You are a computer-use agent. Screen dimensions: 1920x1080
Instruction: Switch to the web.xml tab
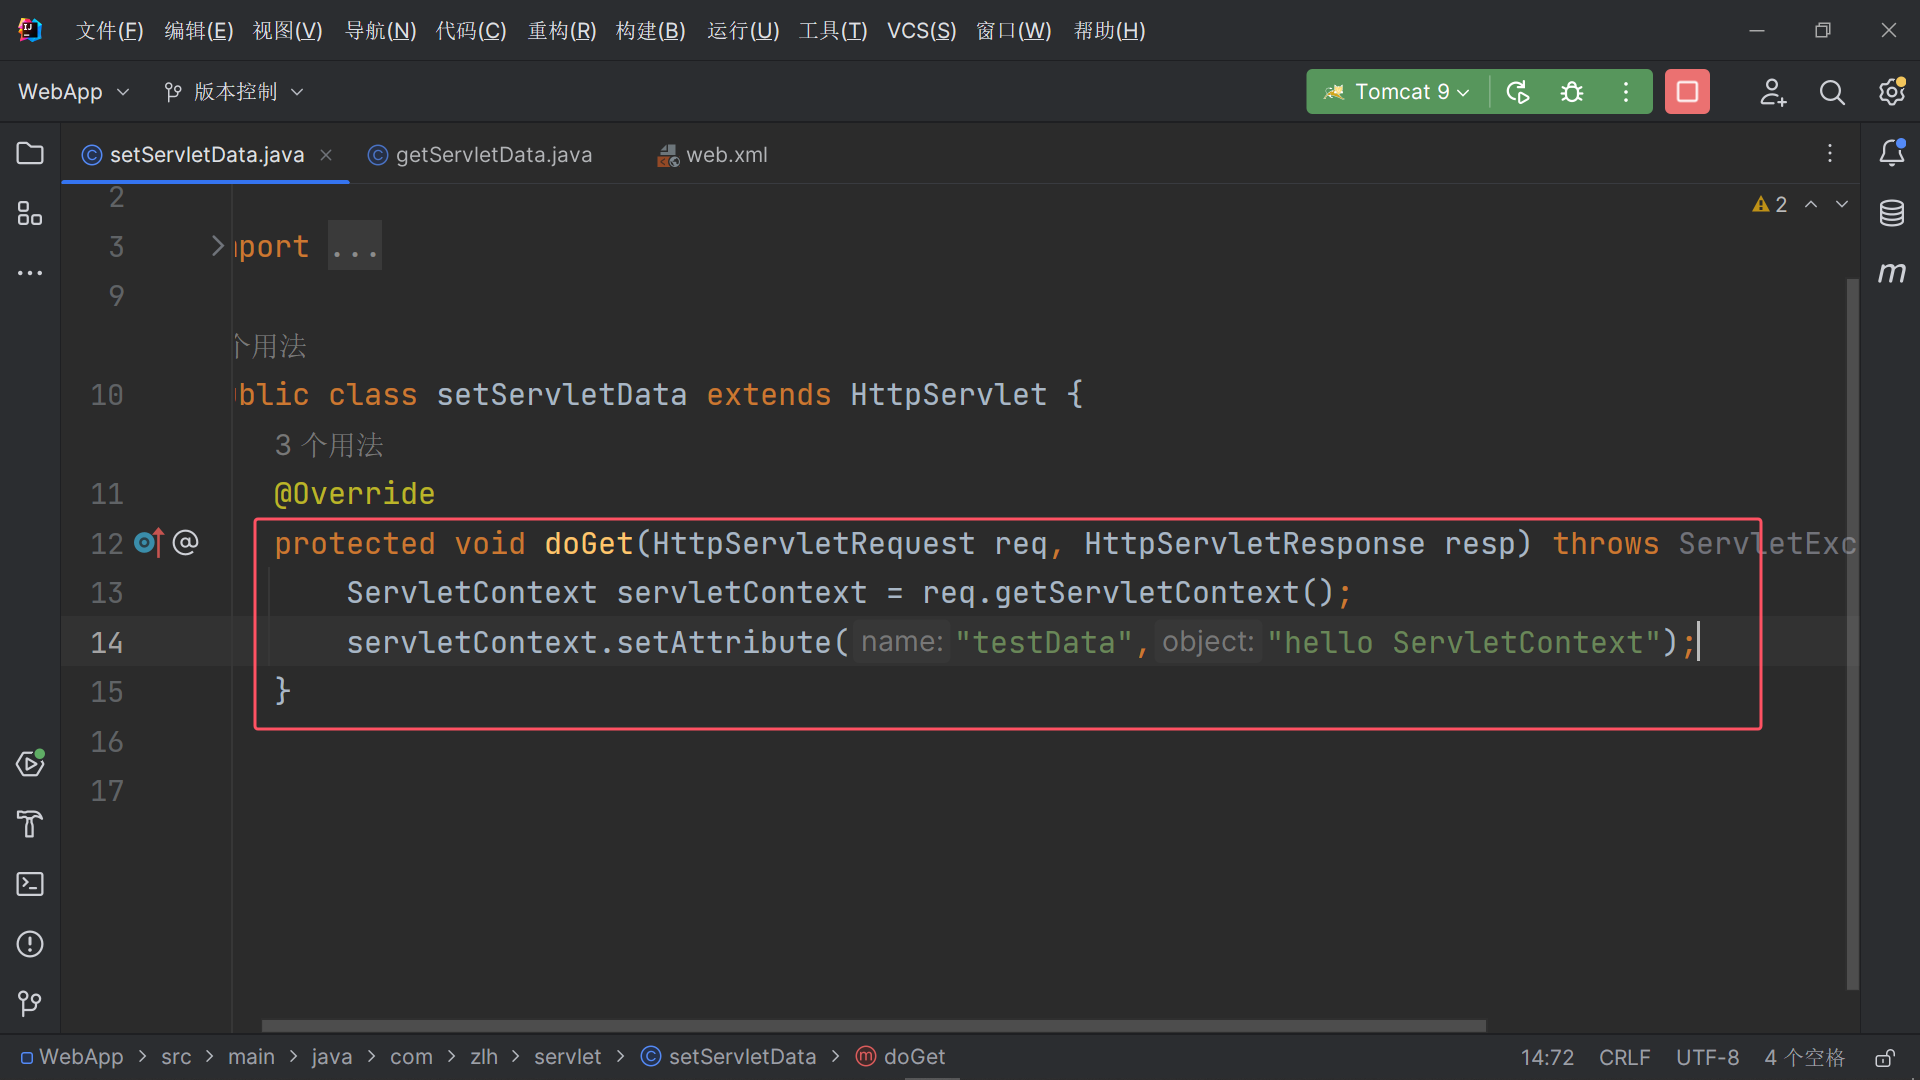pyautogui.click(x=725, y=154)
